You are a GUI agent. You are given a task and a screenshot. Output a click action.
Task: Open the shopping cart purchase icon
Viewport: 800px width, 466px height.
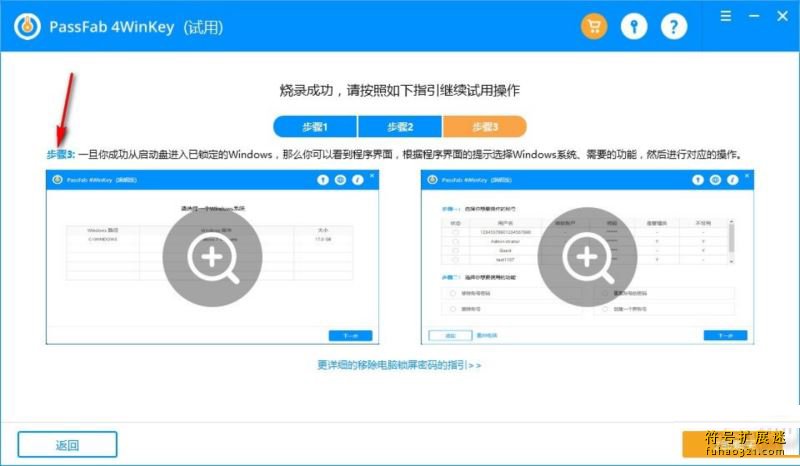pos(594,26)
